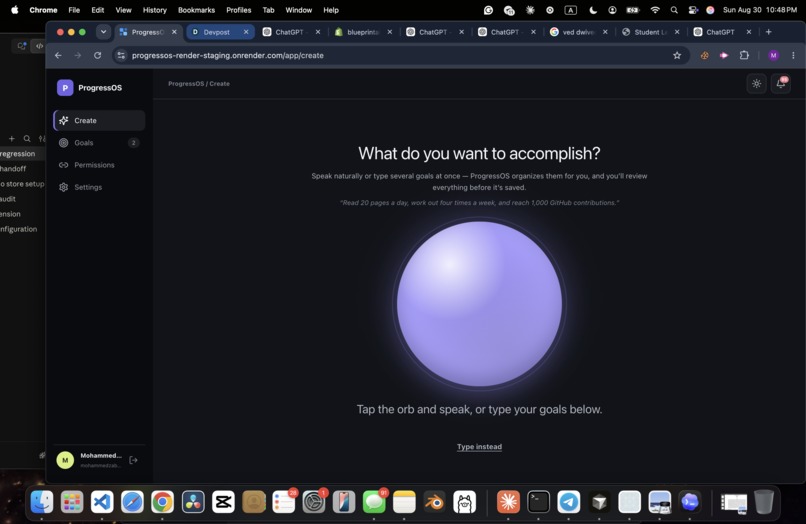Viewport: 806px width, 524px height.
Task: Open Telegram from the dock
Action: pyautogui.click(x=569, y=502)
